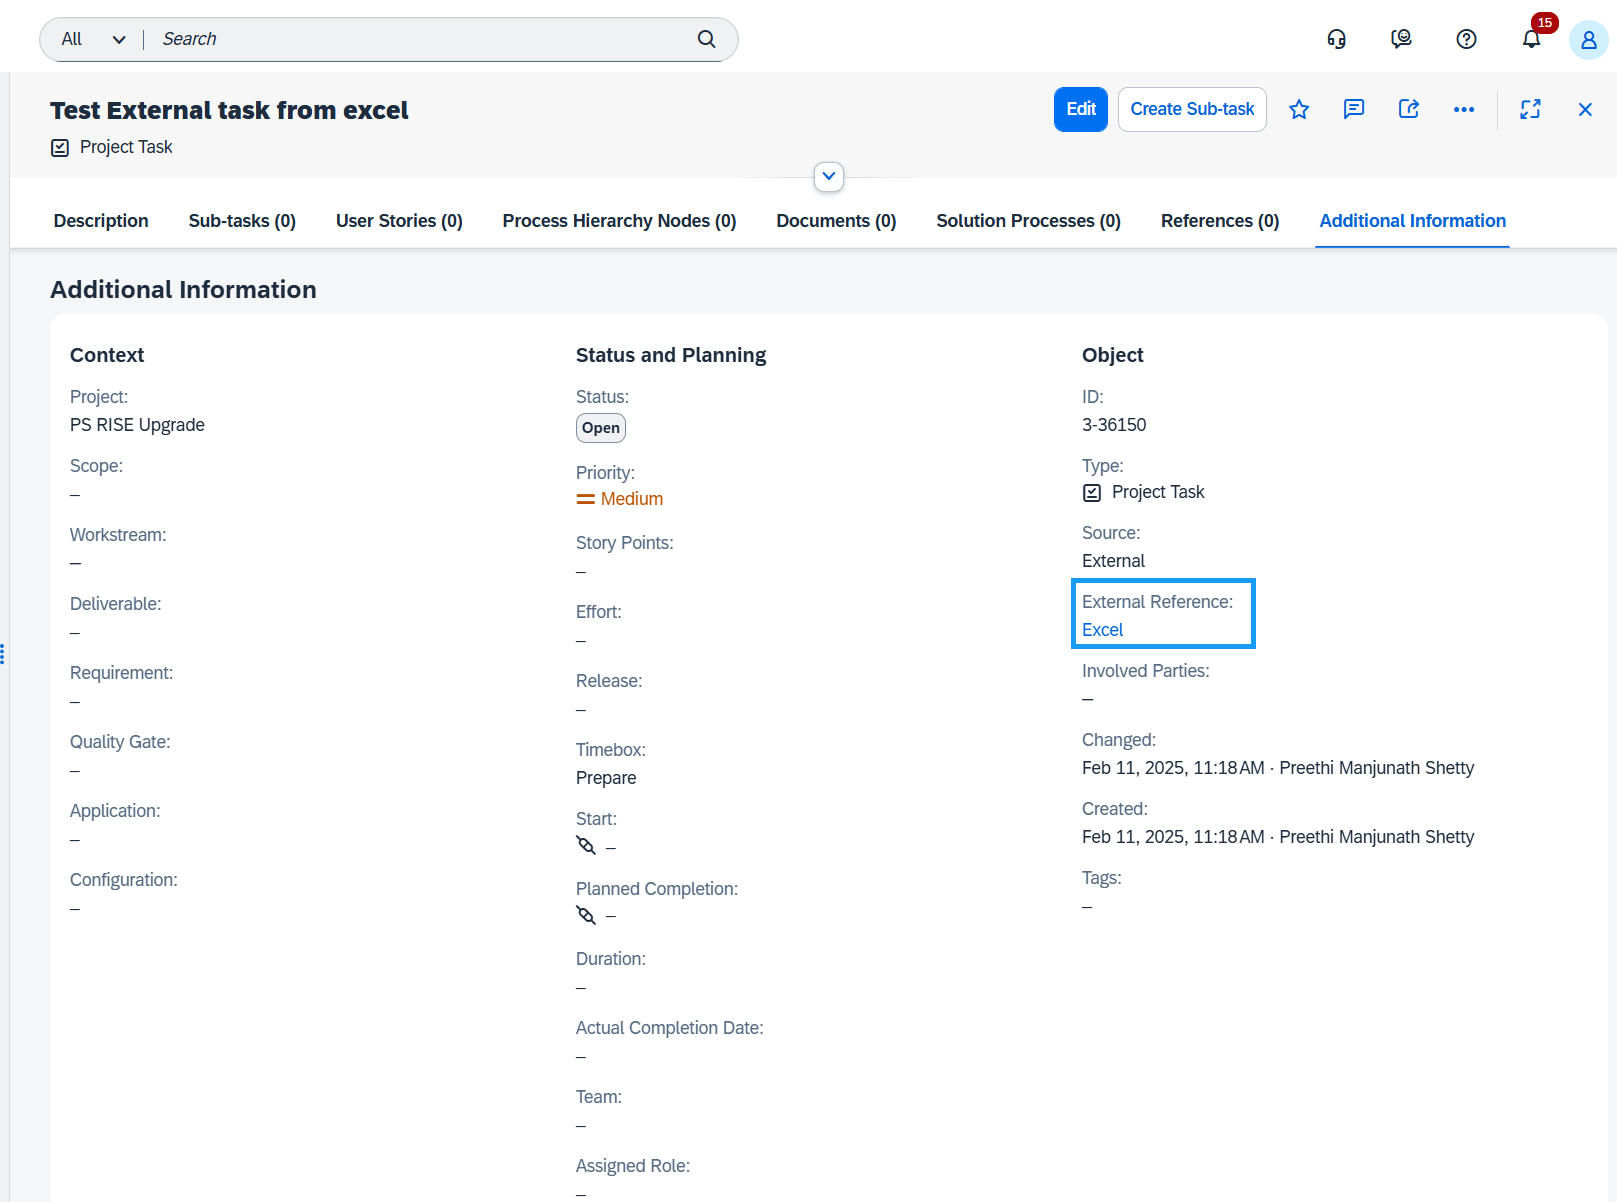Screen dimensions: 1617x1202
Task: Open the Excel external reference link
Action: coord(1101,630)
